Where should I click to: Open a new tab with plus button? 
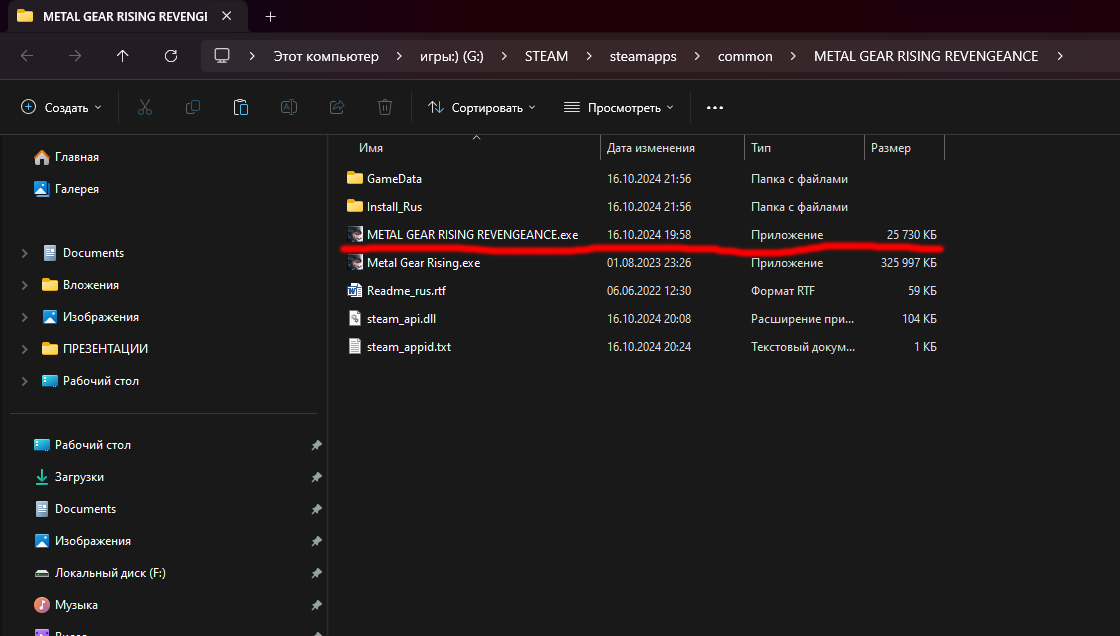[270, 16]
